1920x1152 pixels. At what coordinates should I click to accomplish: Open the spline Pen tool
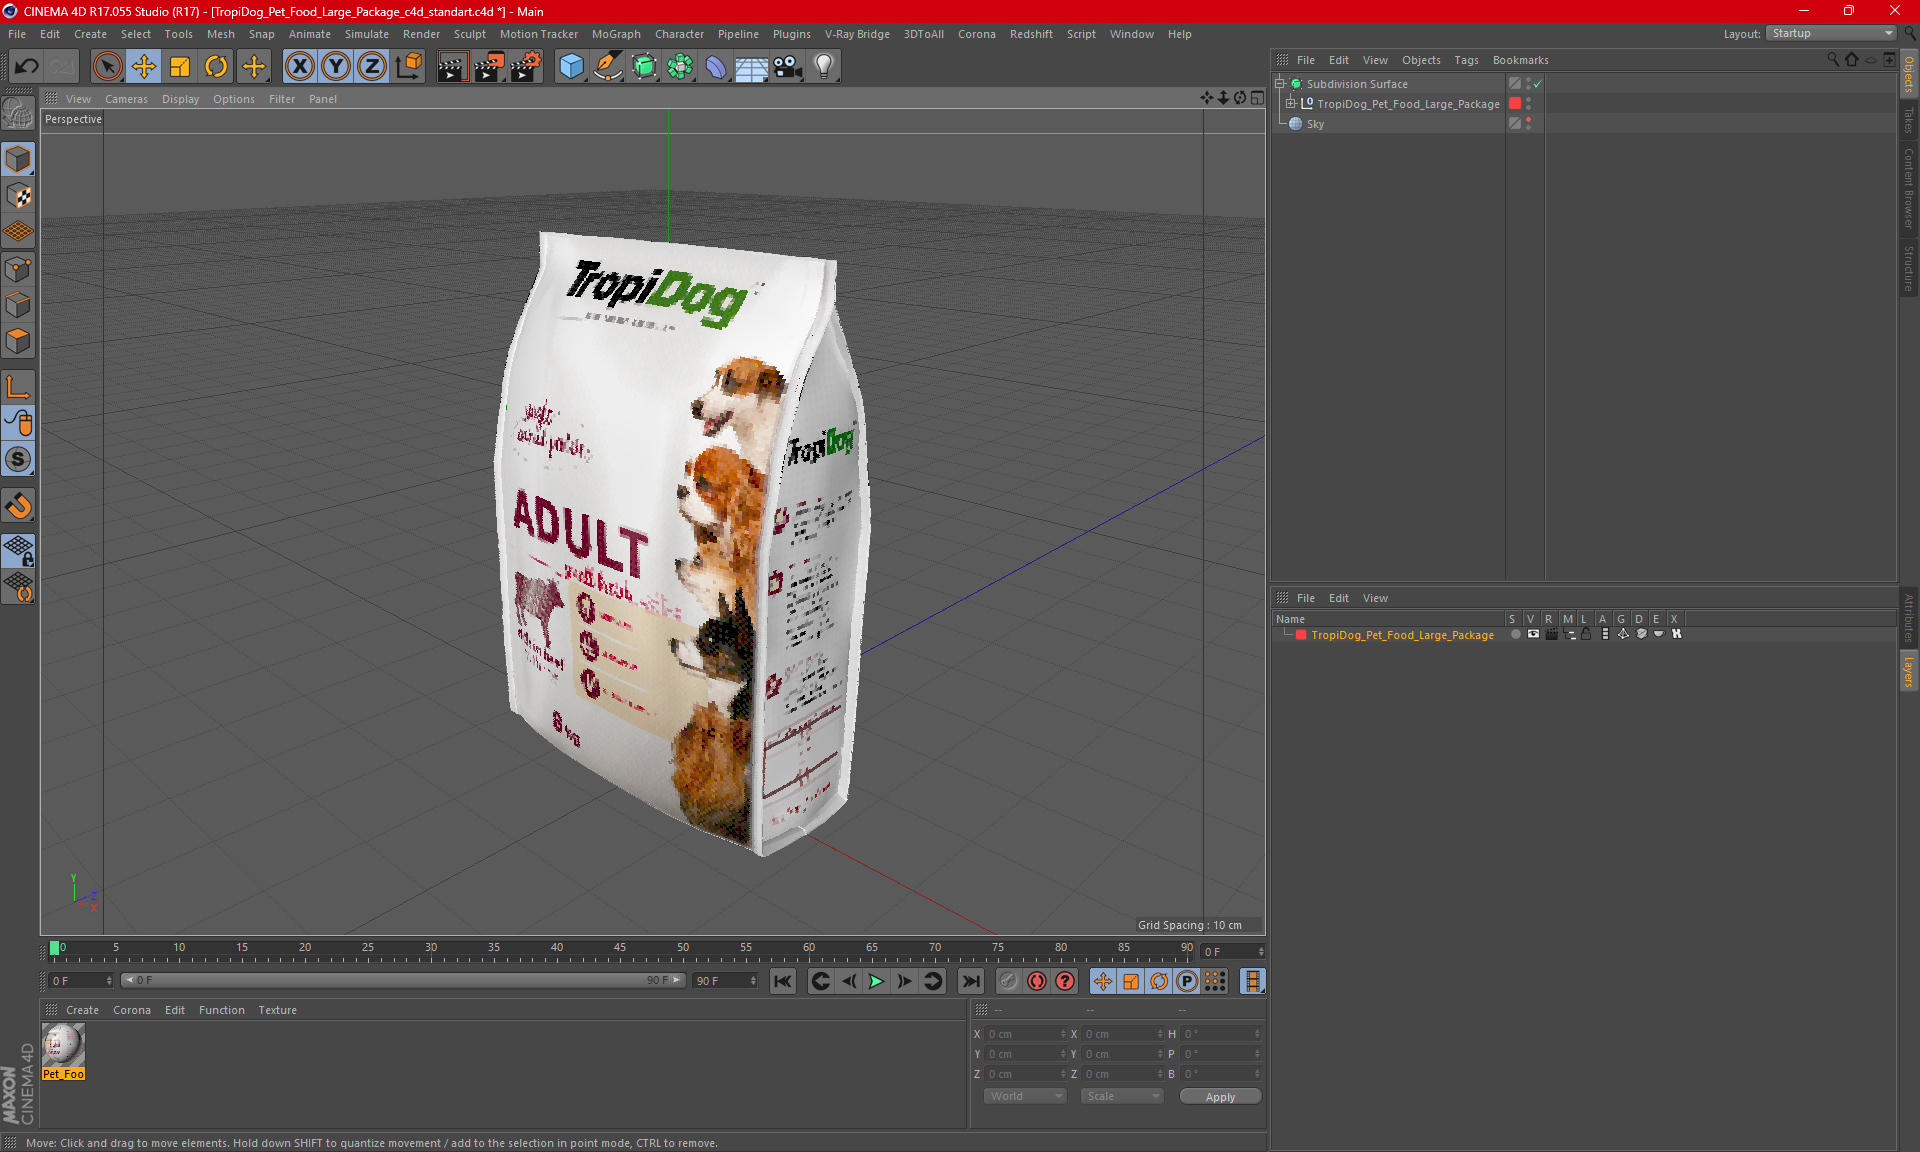coord(608,67)
